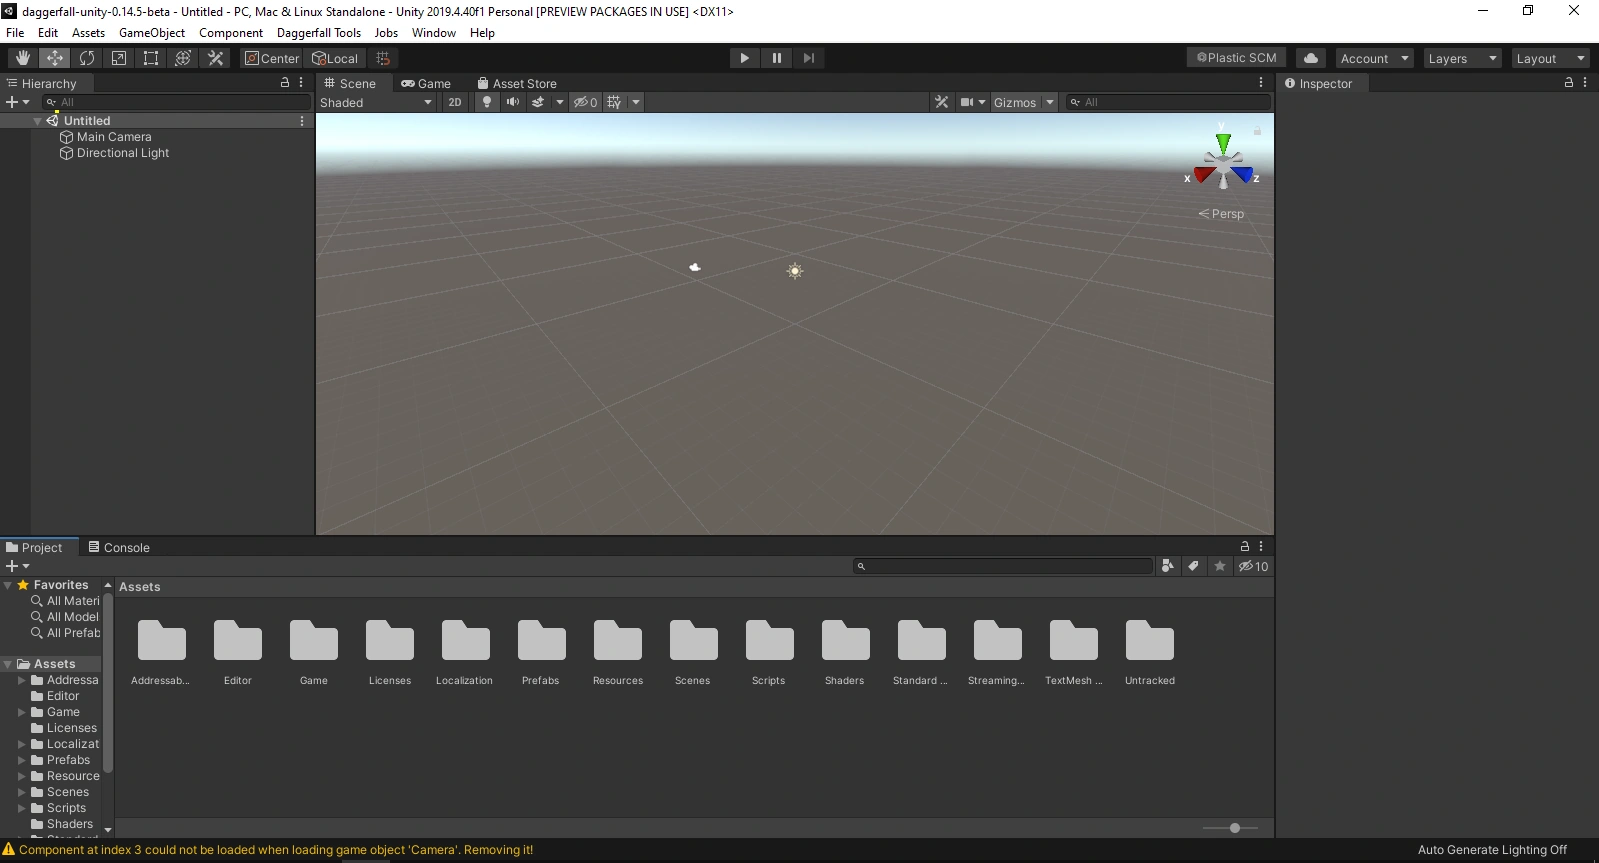The width and height of the screenshot is (1599, 863).
Task: Toggle scene lighting
Action: [487, 102]
